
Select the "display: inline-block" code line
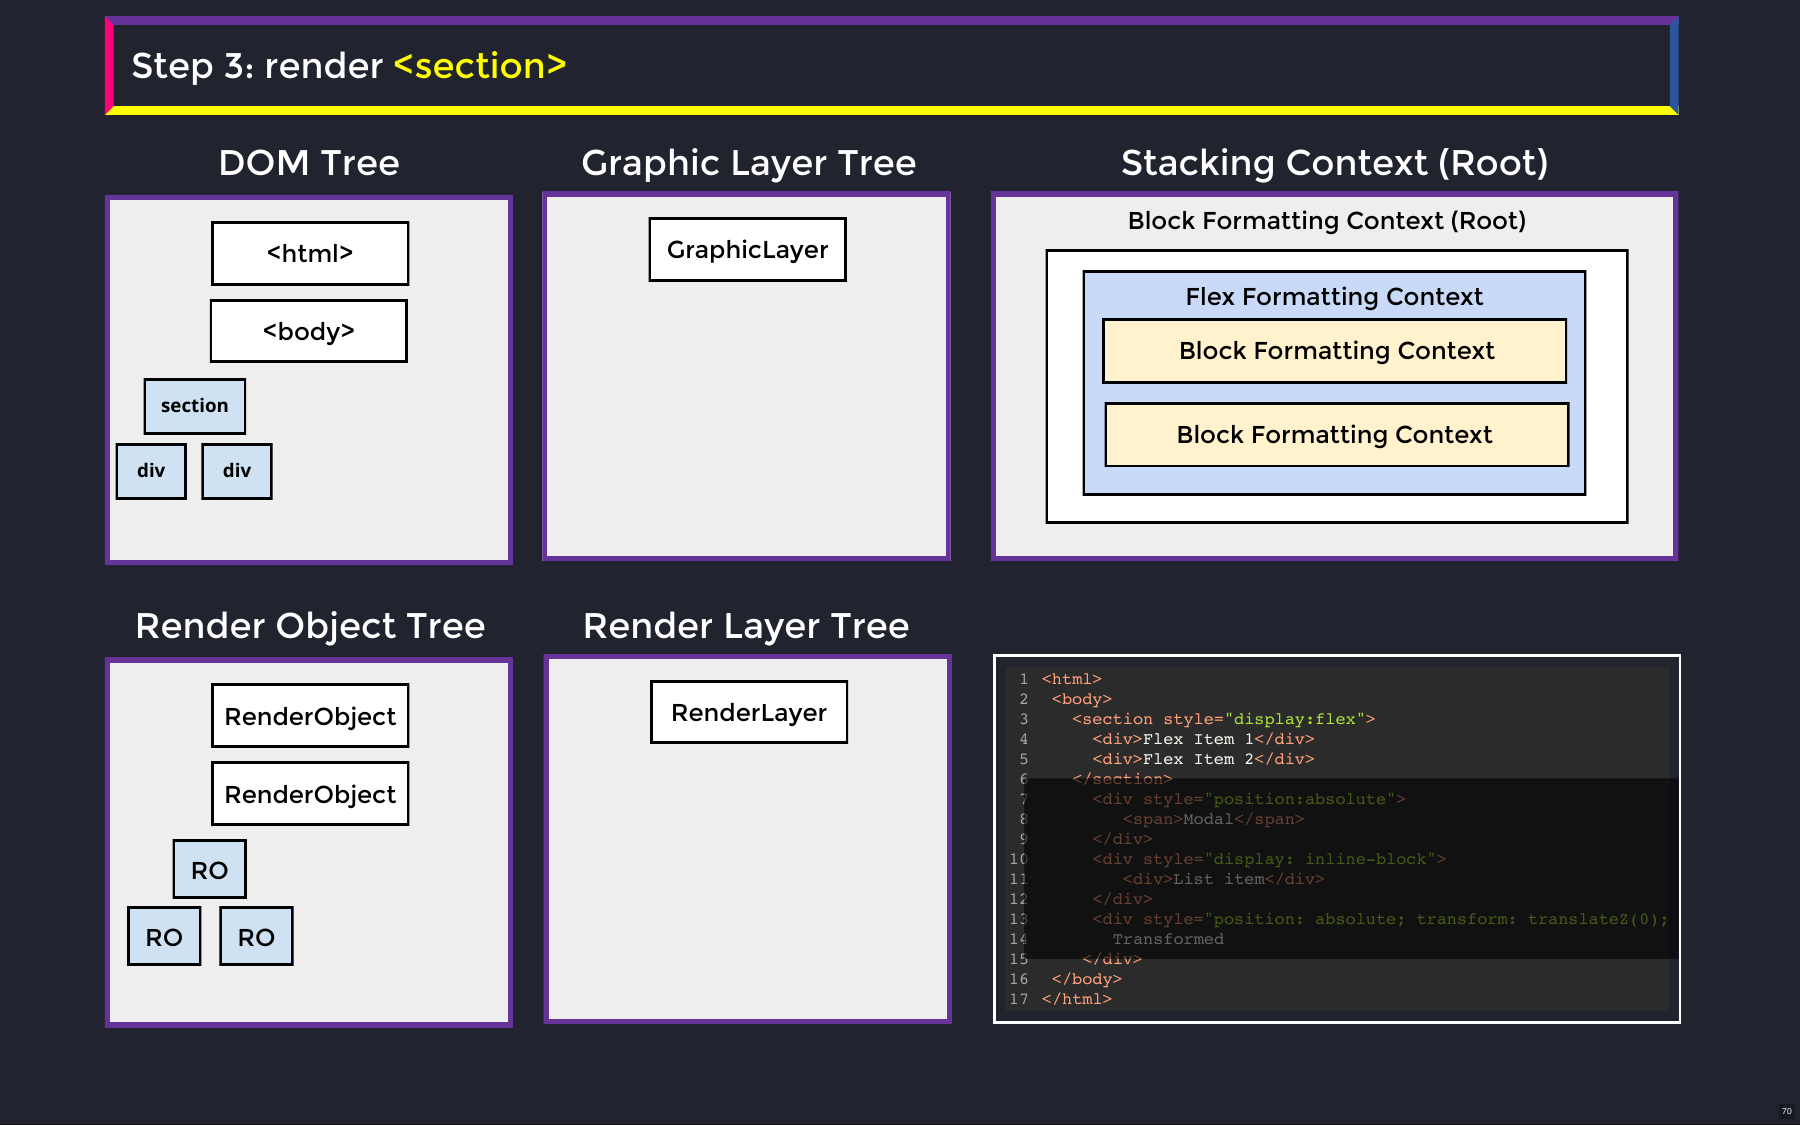[1269, 859]
